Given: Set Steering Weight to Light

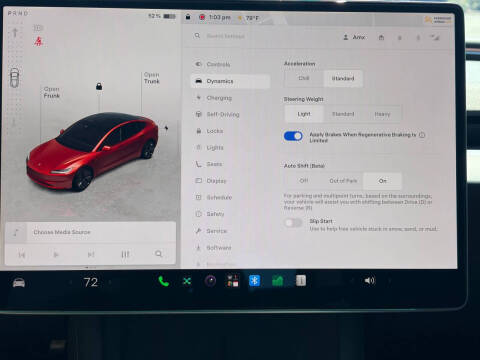Looking at the screenshot, I should [304, 114].
